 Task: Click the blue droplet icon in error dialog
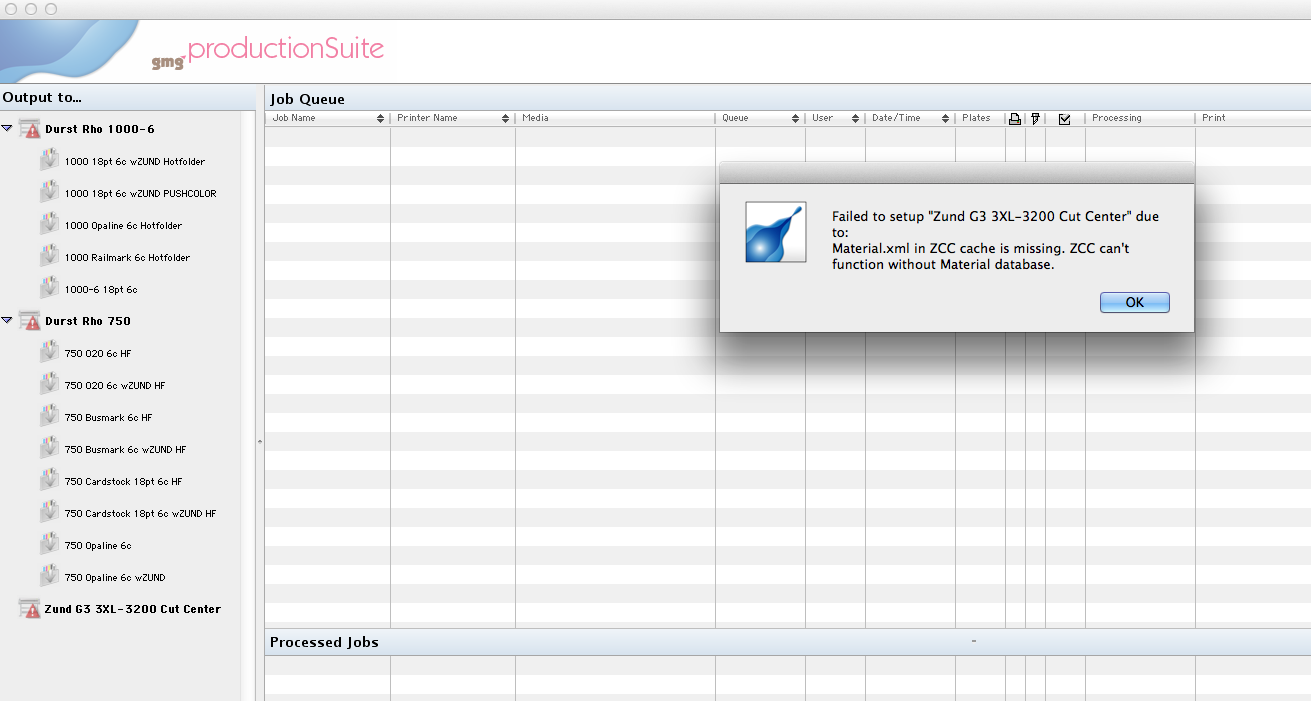775,232
